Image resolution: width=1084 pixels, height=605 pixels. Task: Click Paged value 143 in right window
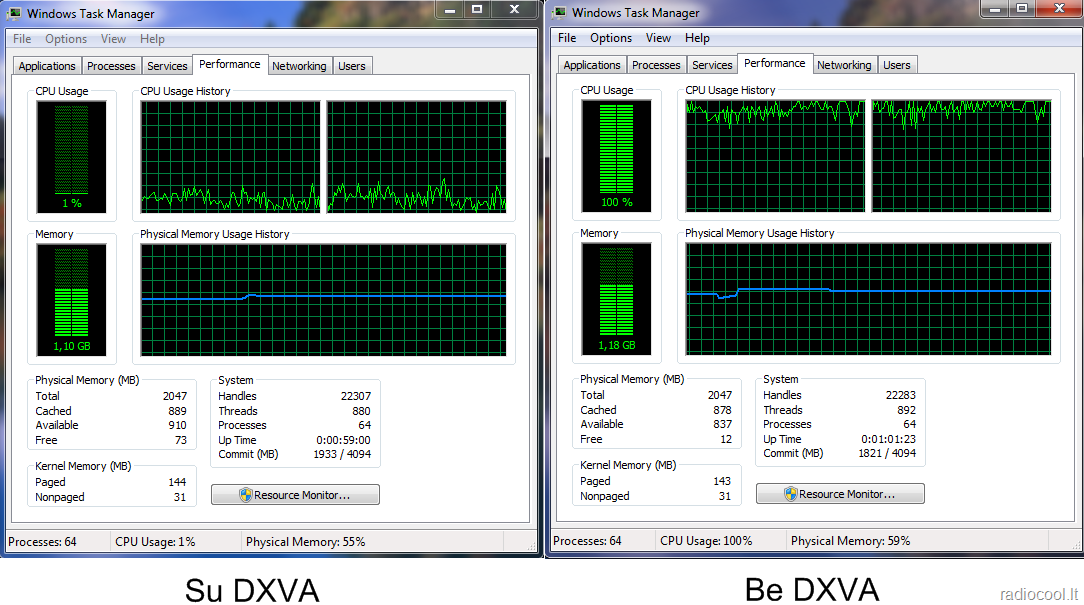tap(722, 481)
